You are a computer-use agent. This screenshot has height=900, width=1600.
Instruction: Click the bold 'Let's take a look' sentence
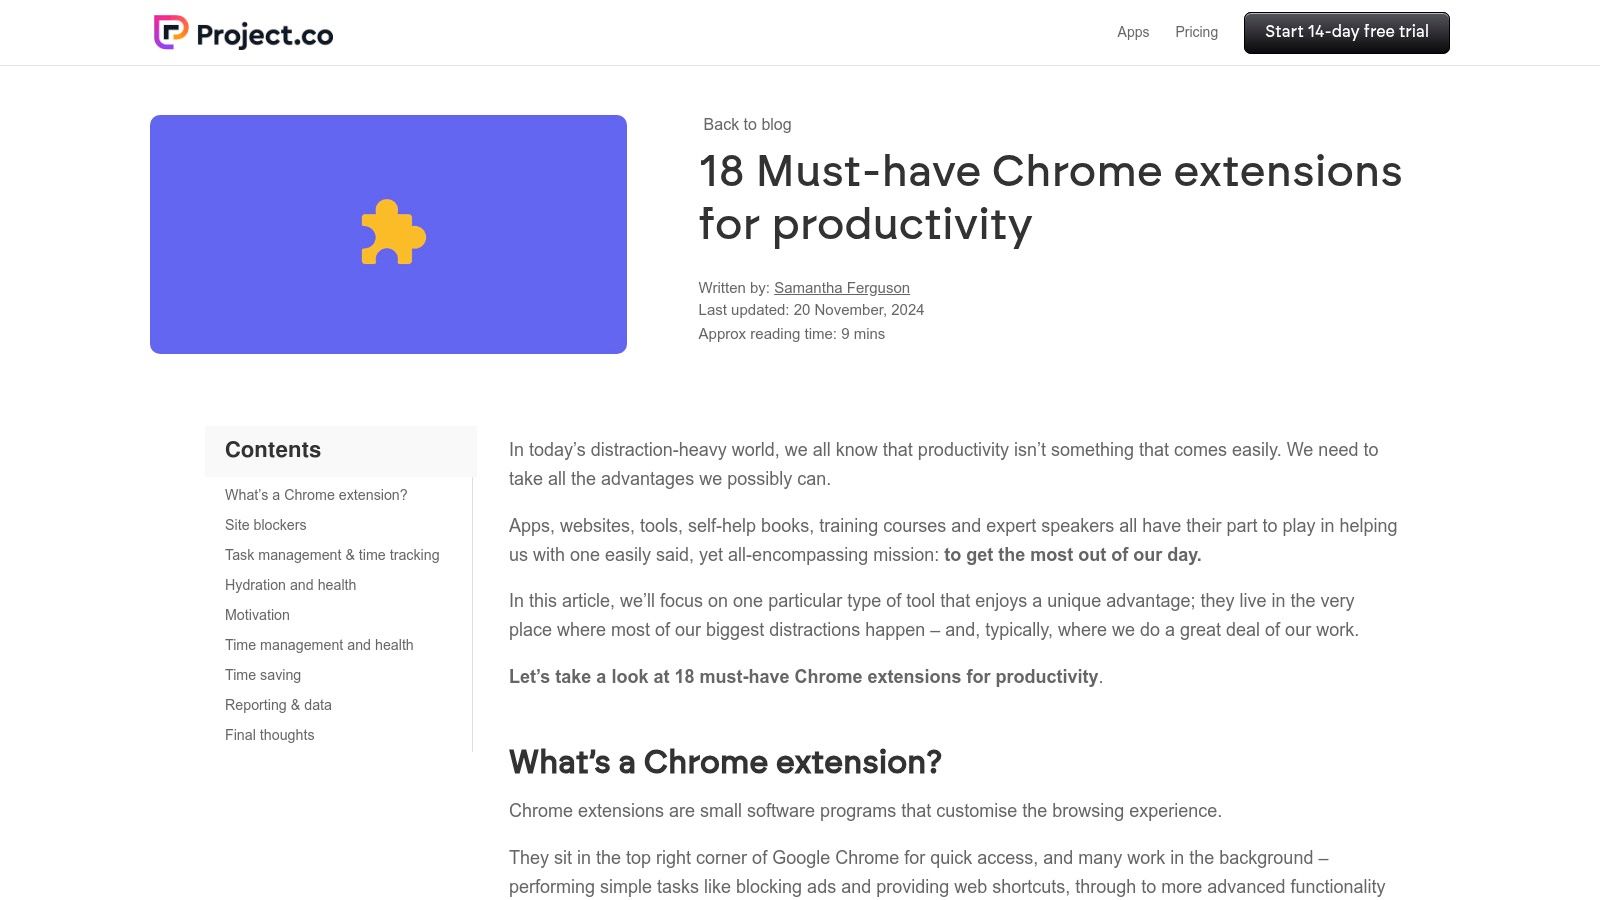tap(804, 677)
